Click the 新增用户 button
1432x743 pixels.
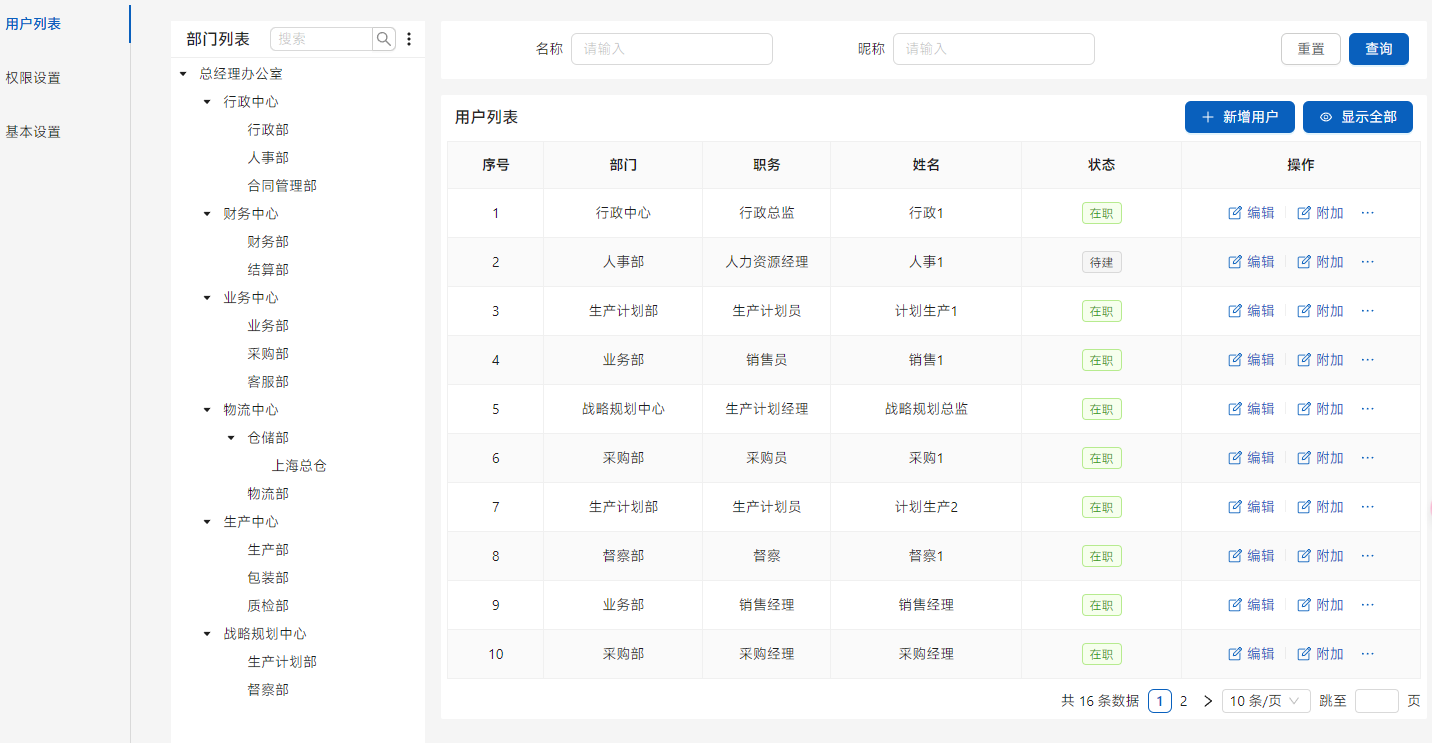[1239, 117]
